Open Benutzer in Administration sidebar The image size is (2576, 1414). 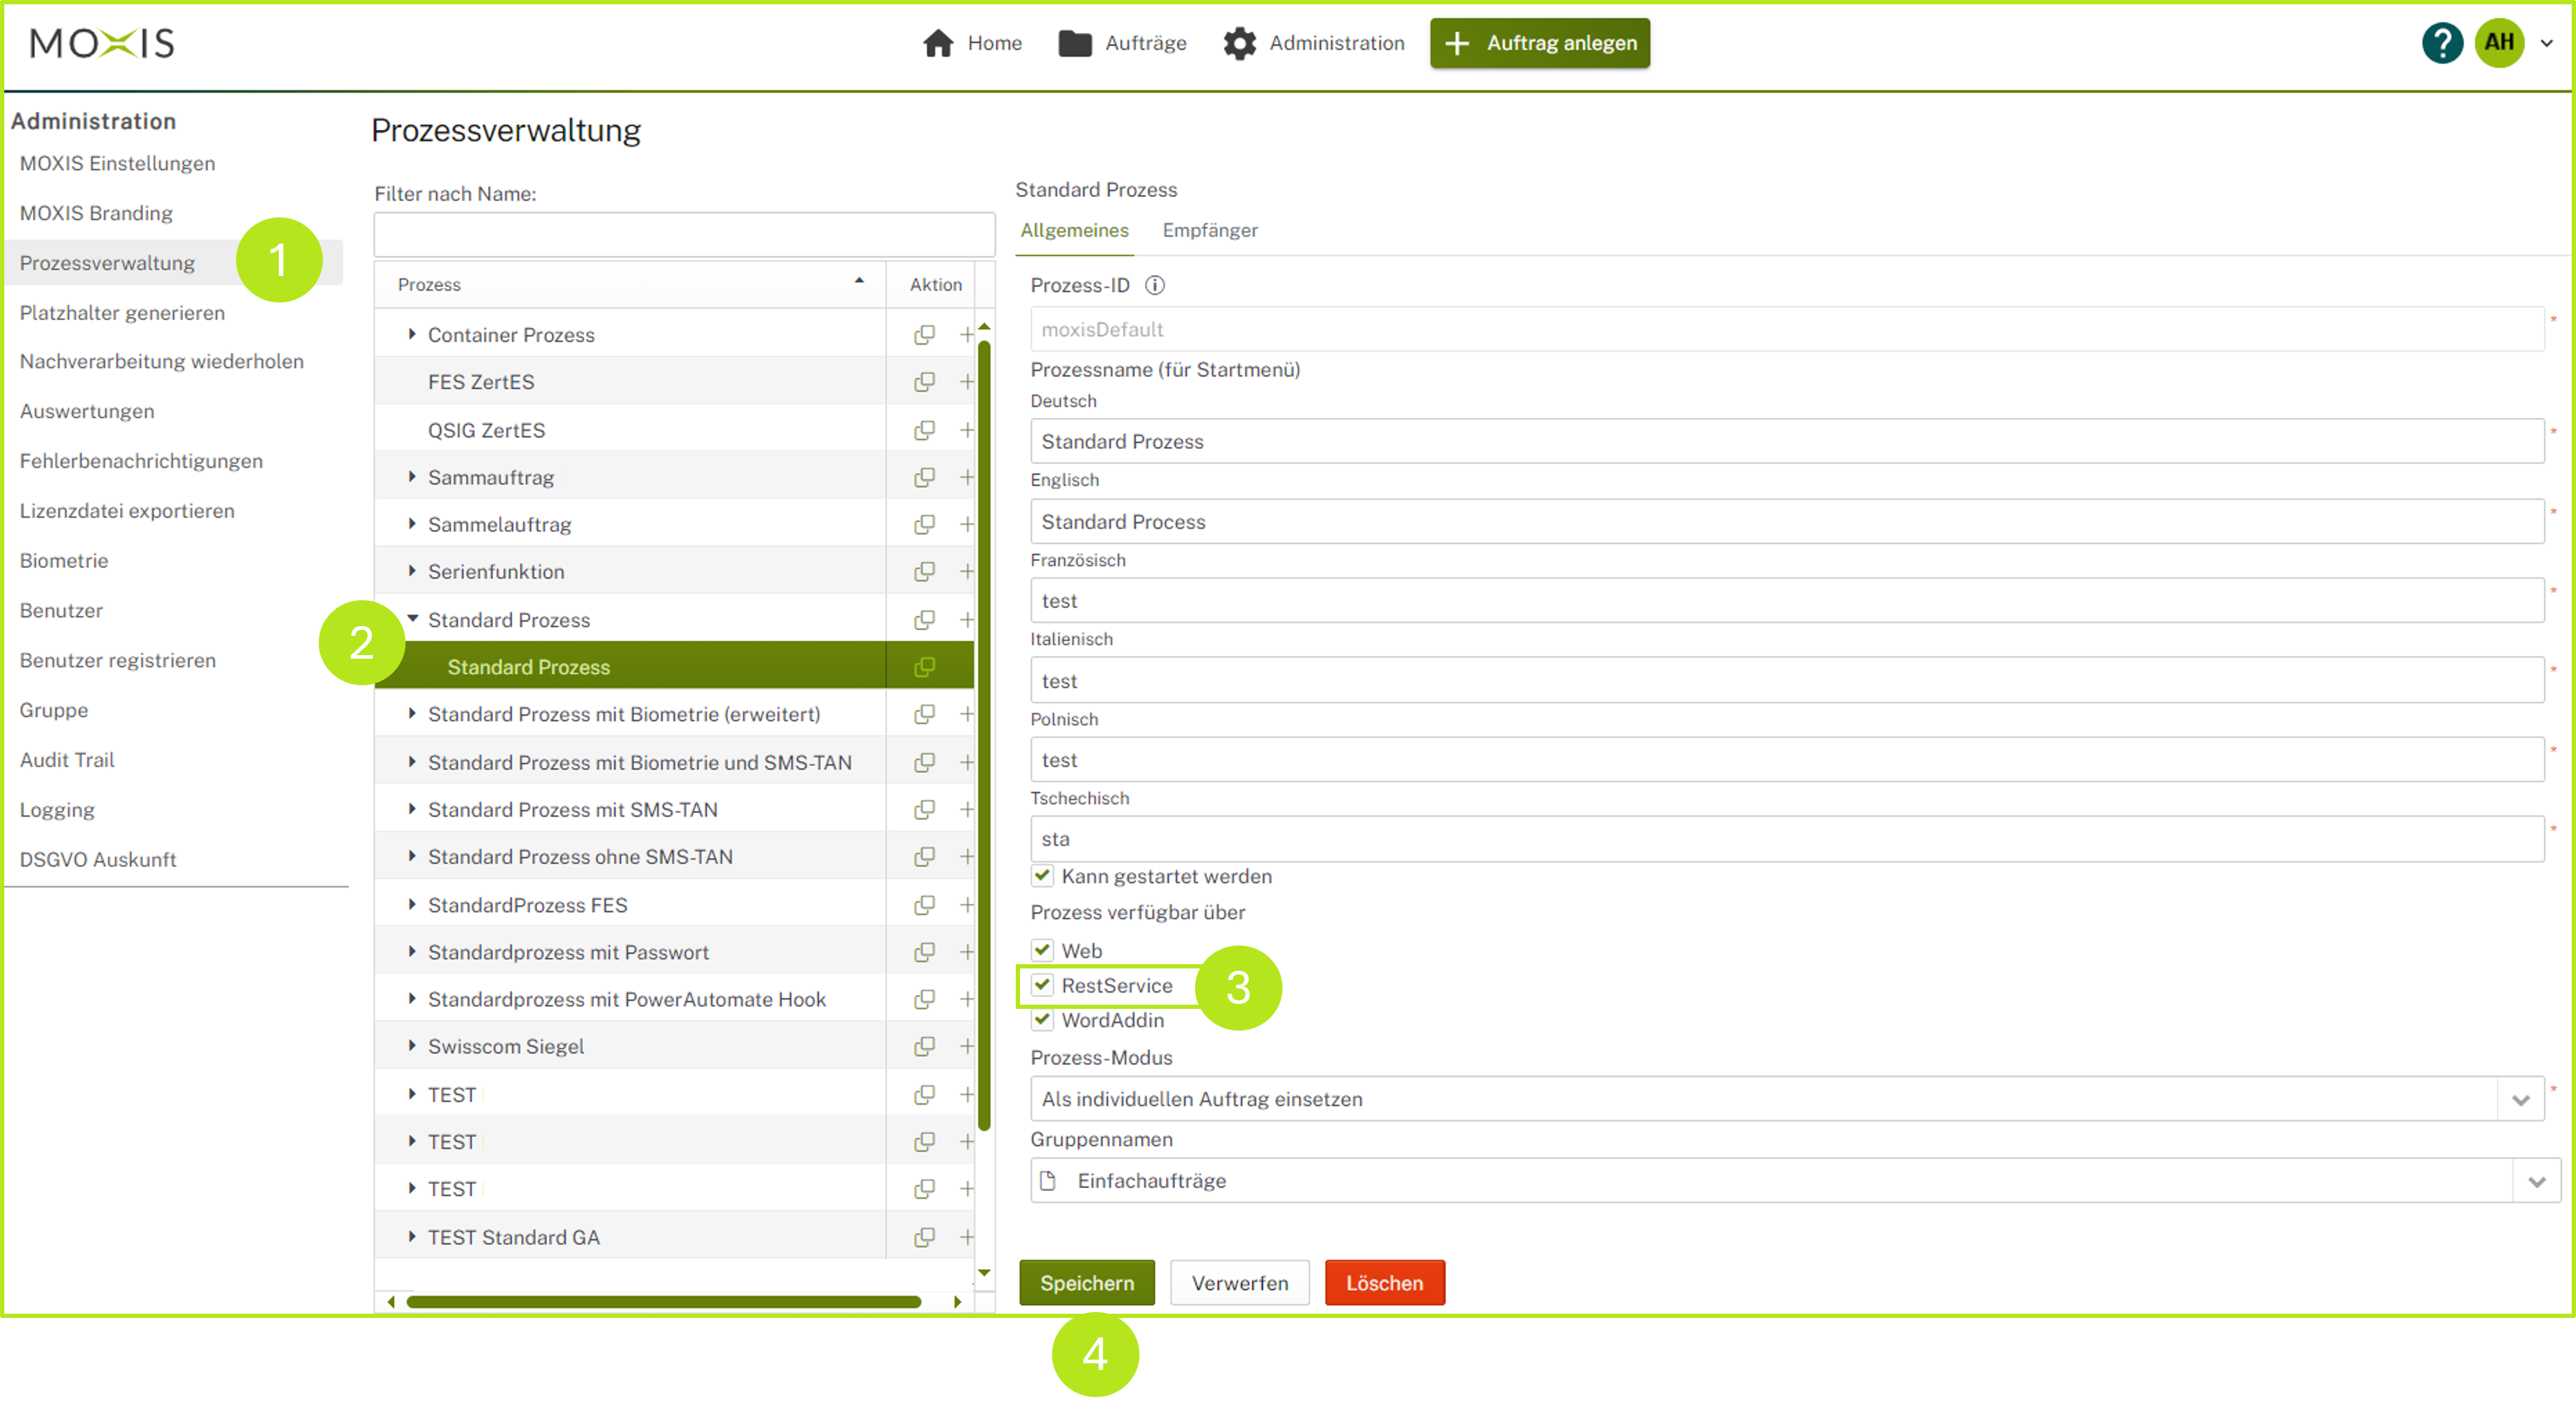coord(61,610)
